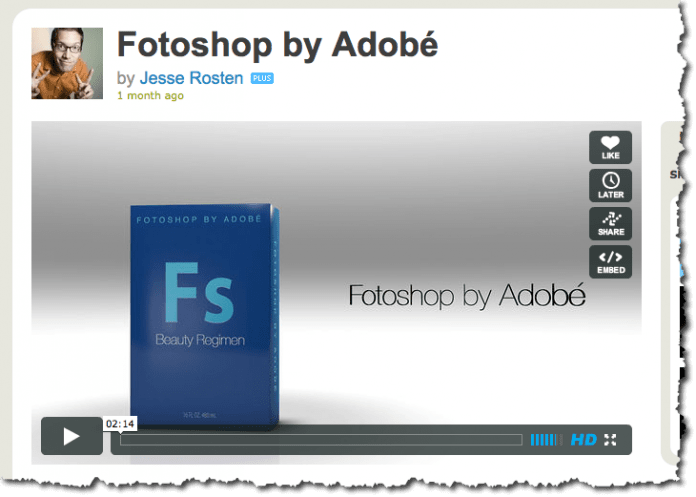
Task: Get the Embed code via the </> icon
Action: click(610, 262)
